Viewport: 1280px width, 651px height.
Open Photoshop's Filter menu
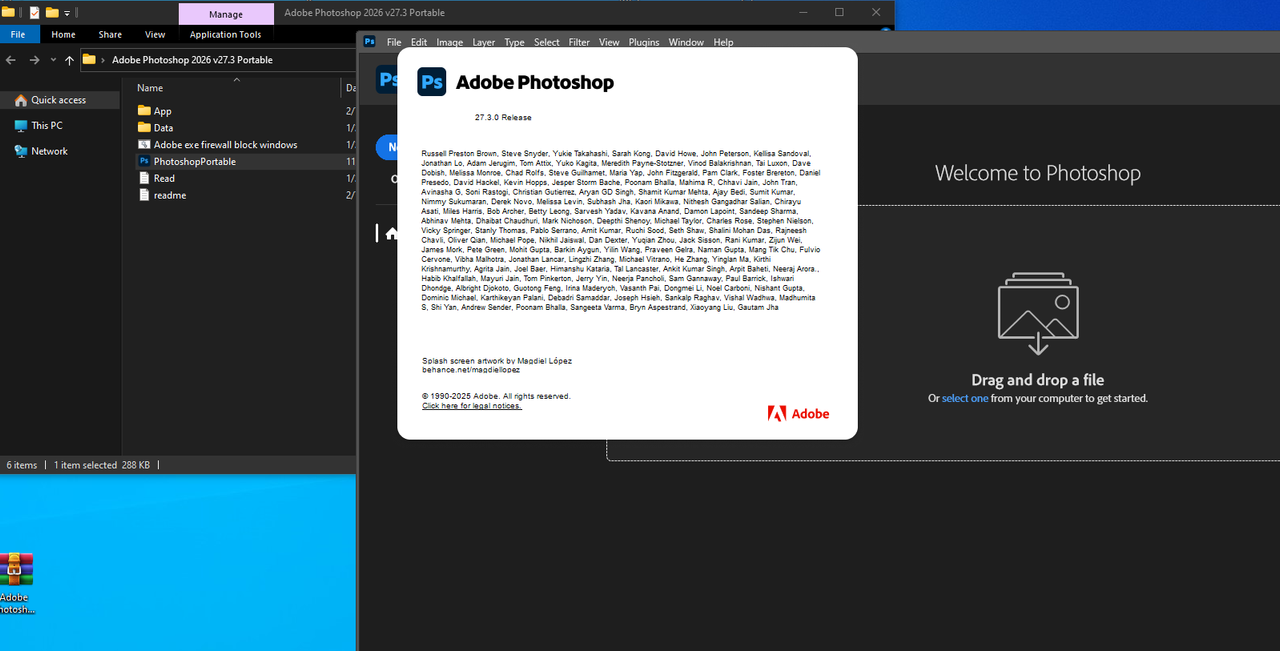579,42
